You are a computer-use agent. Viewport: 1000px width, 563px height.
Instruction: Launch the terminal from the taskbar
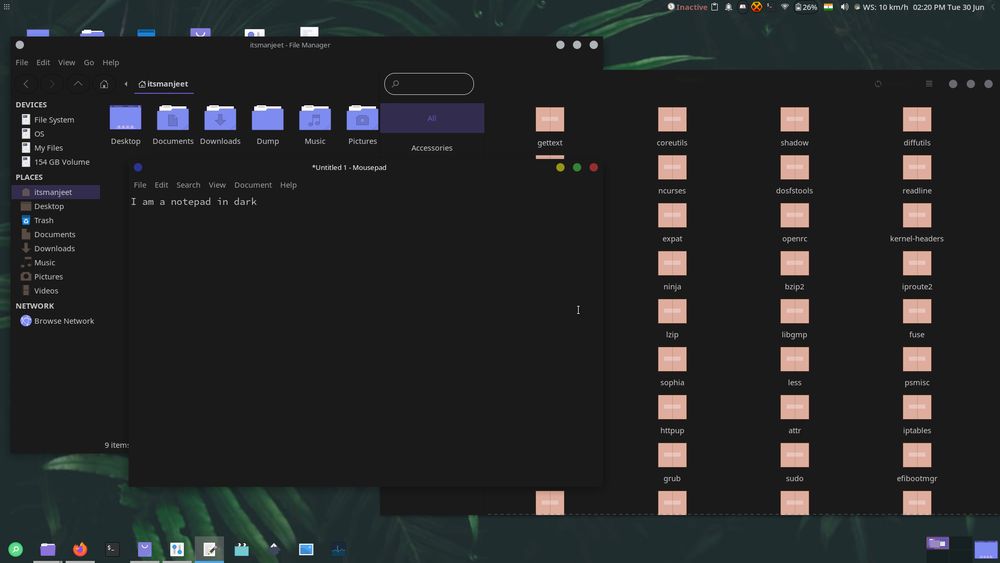click(112, 549)
